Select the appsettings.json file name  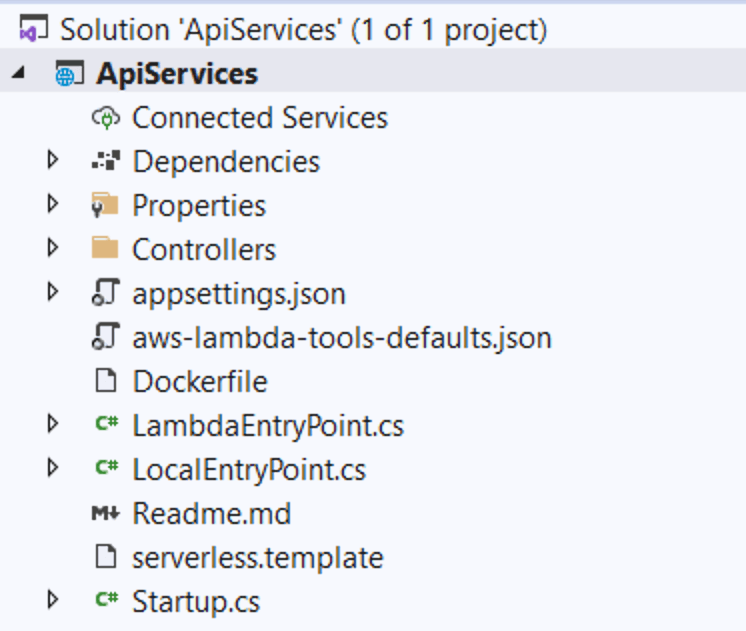239,295
